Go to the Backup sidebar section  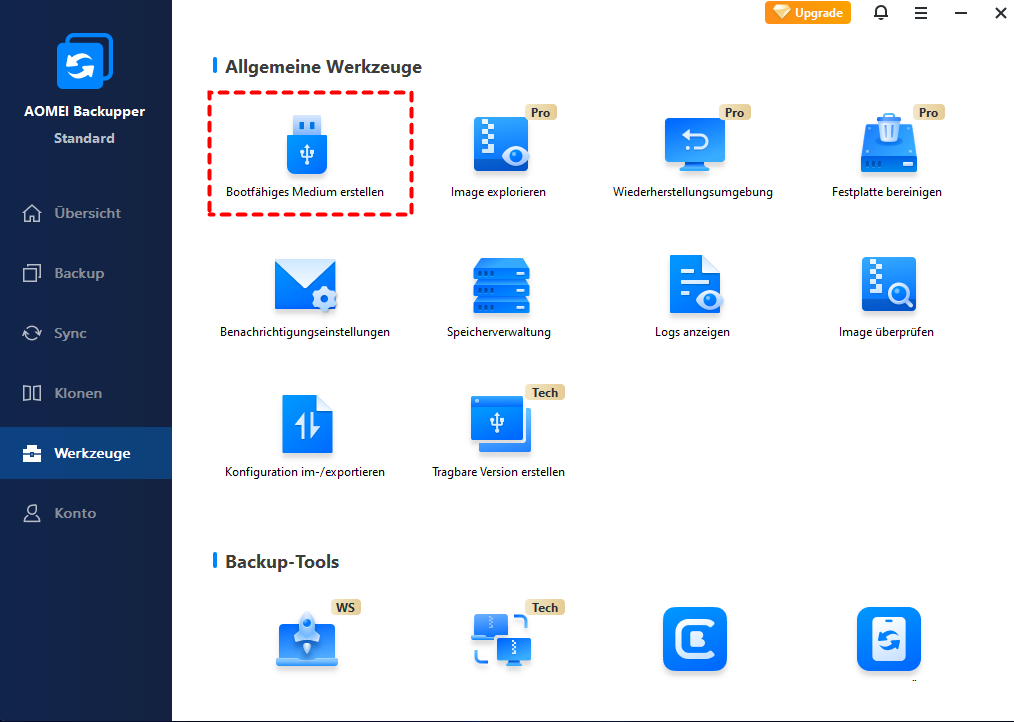click(86, 273)
